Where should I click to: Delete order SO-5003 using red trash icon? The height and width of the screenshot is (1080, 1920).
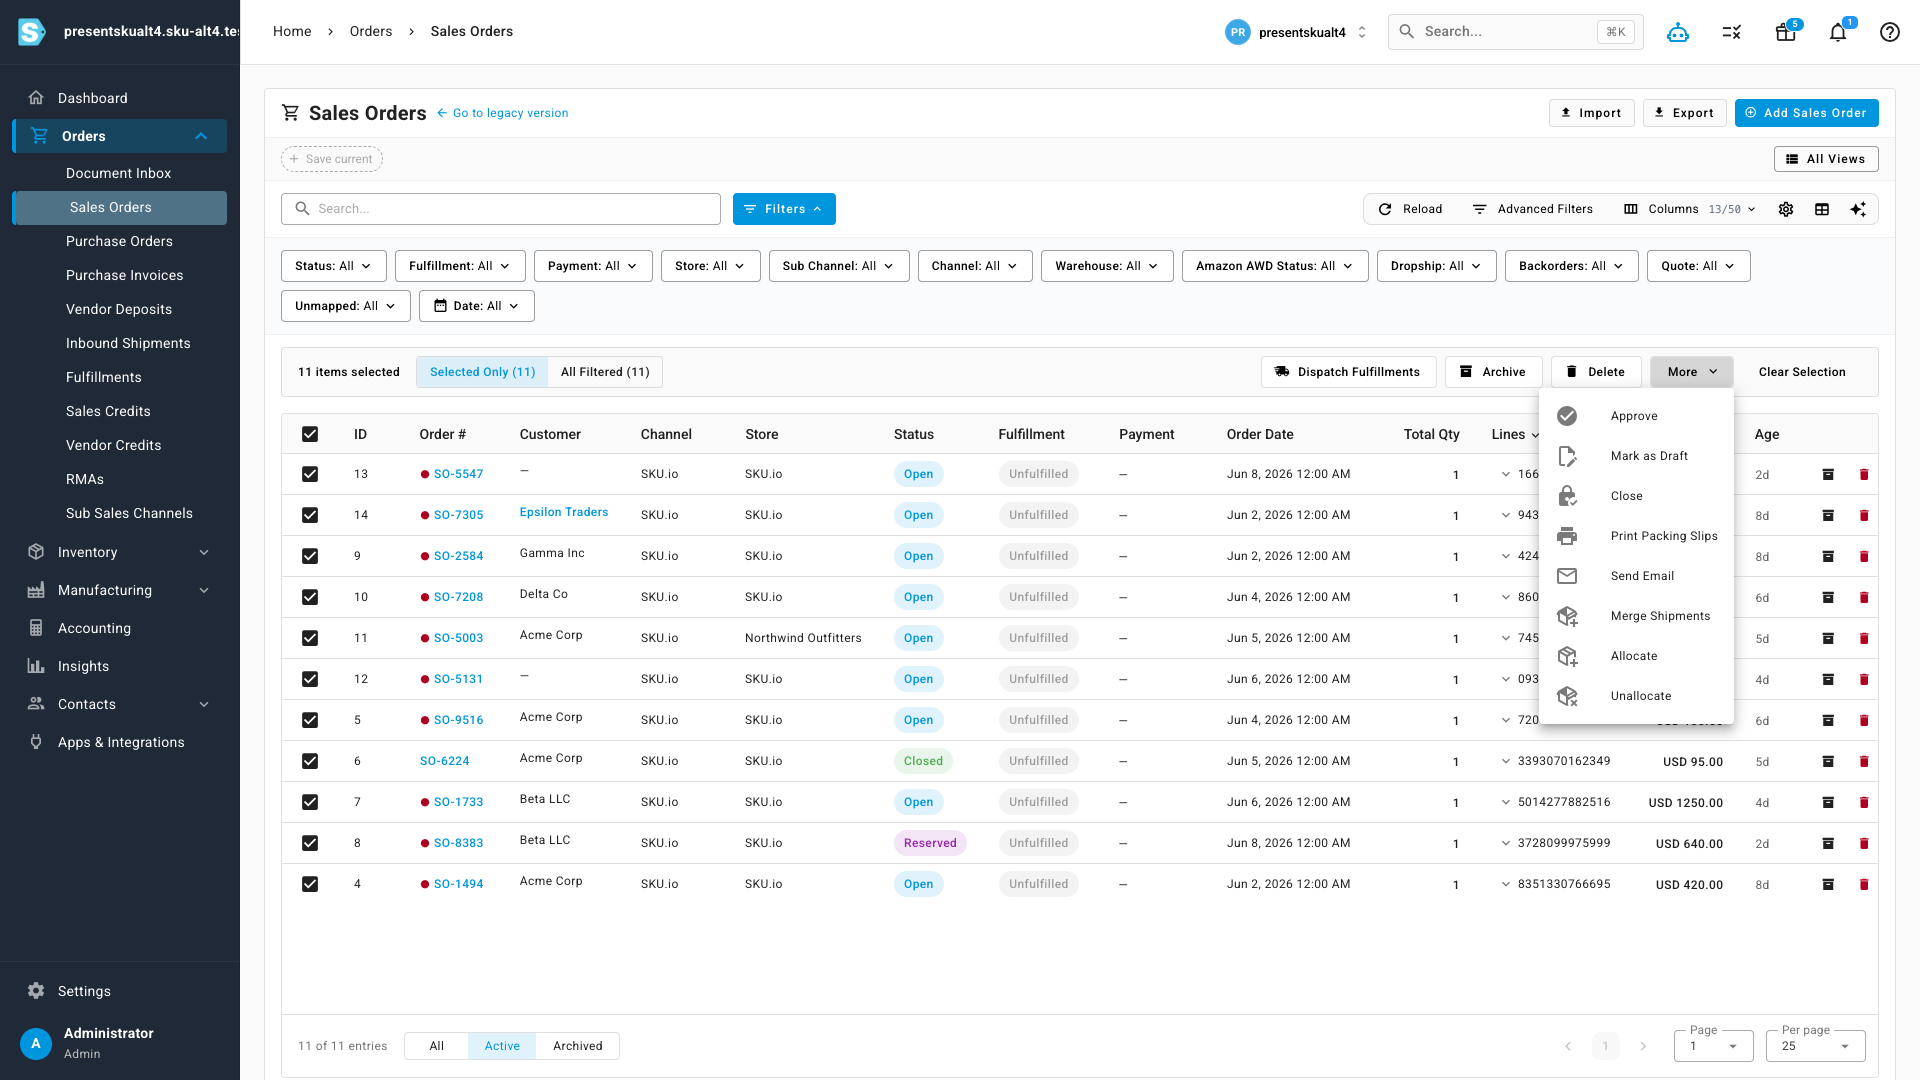1864,638
